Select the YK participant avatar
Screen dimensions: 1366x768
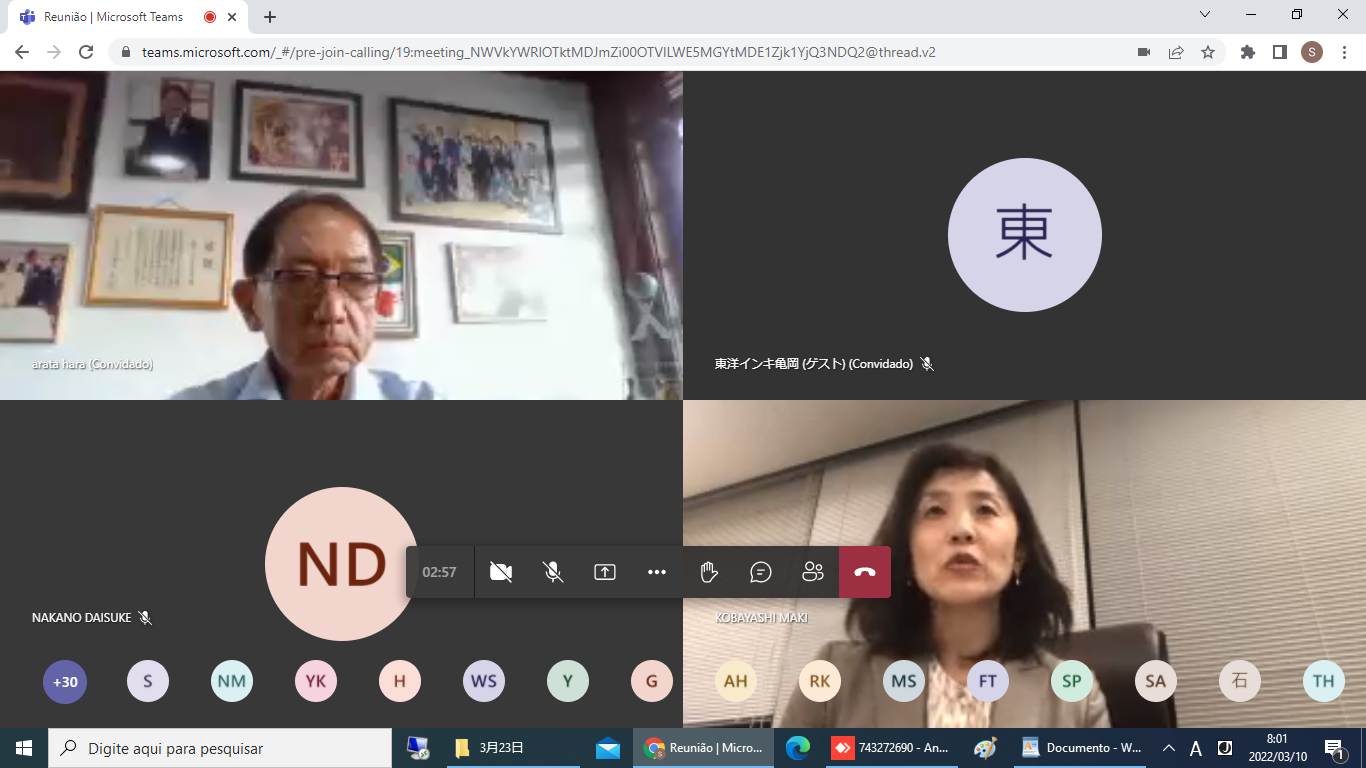[x=316, y=682]
